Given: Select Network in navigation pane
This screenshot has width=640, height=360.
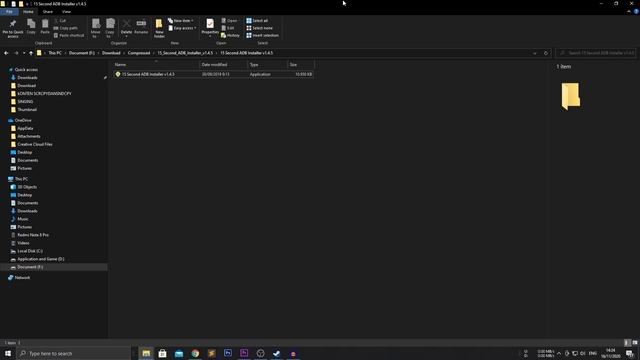Looking at the screenshot, I should (x=22, y=278).
